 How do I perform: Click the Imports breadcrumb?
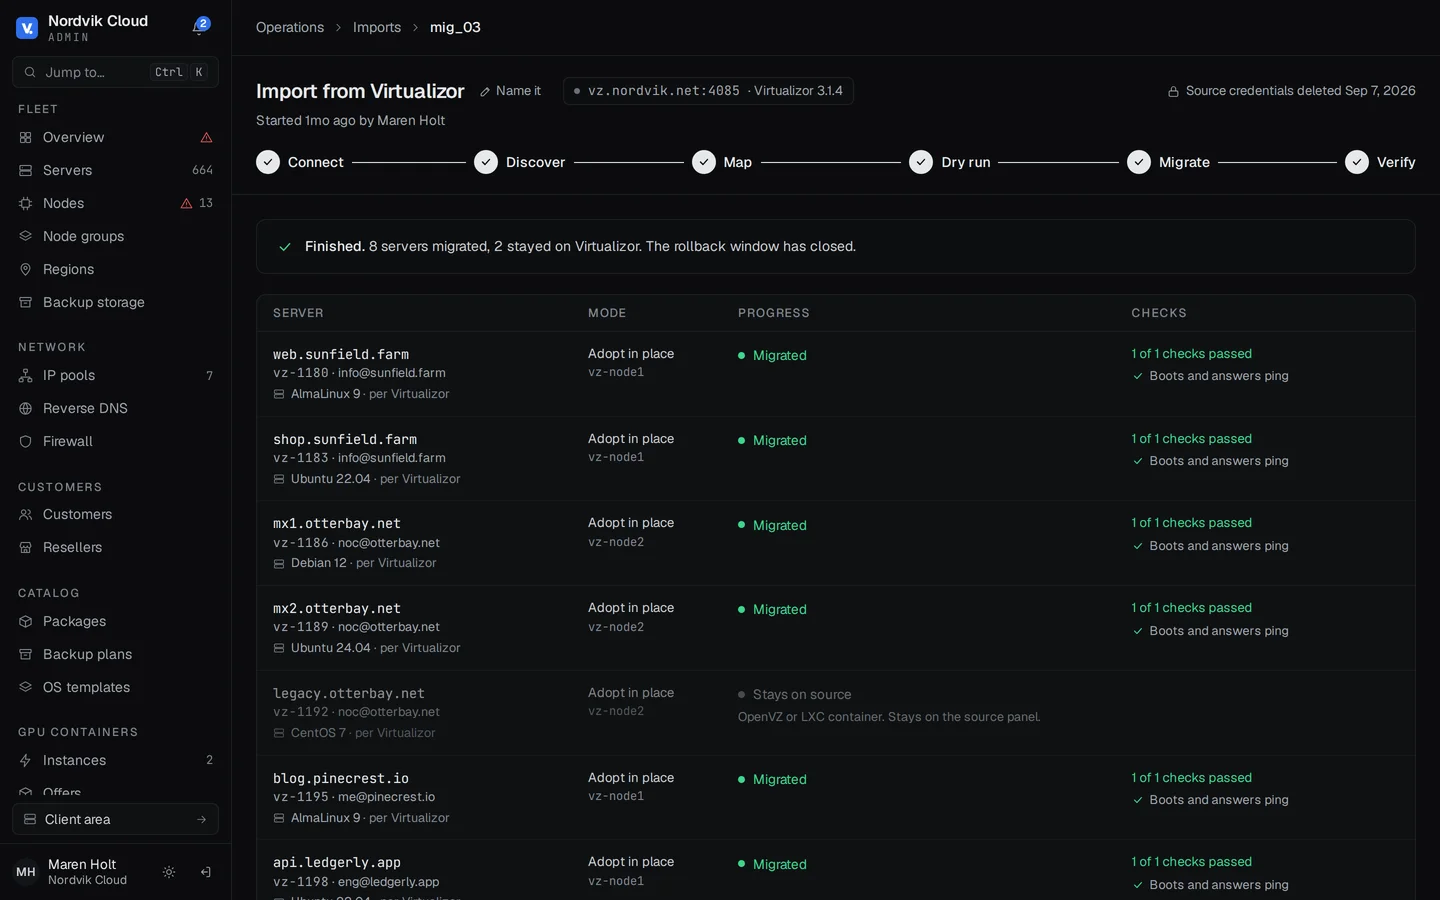tap(377, 27)
